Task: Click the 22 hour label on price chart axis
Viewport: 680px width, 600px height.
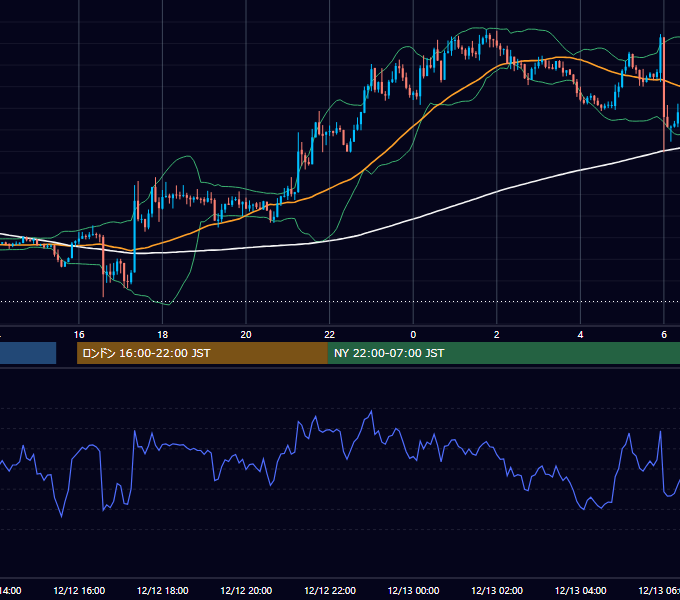Action: click(330, 335)
